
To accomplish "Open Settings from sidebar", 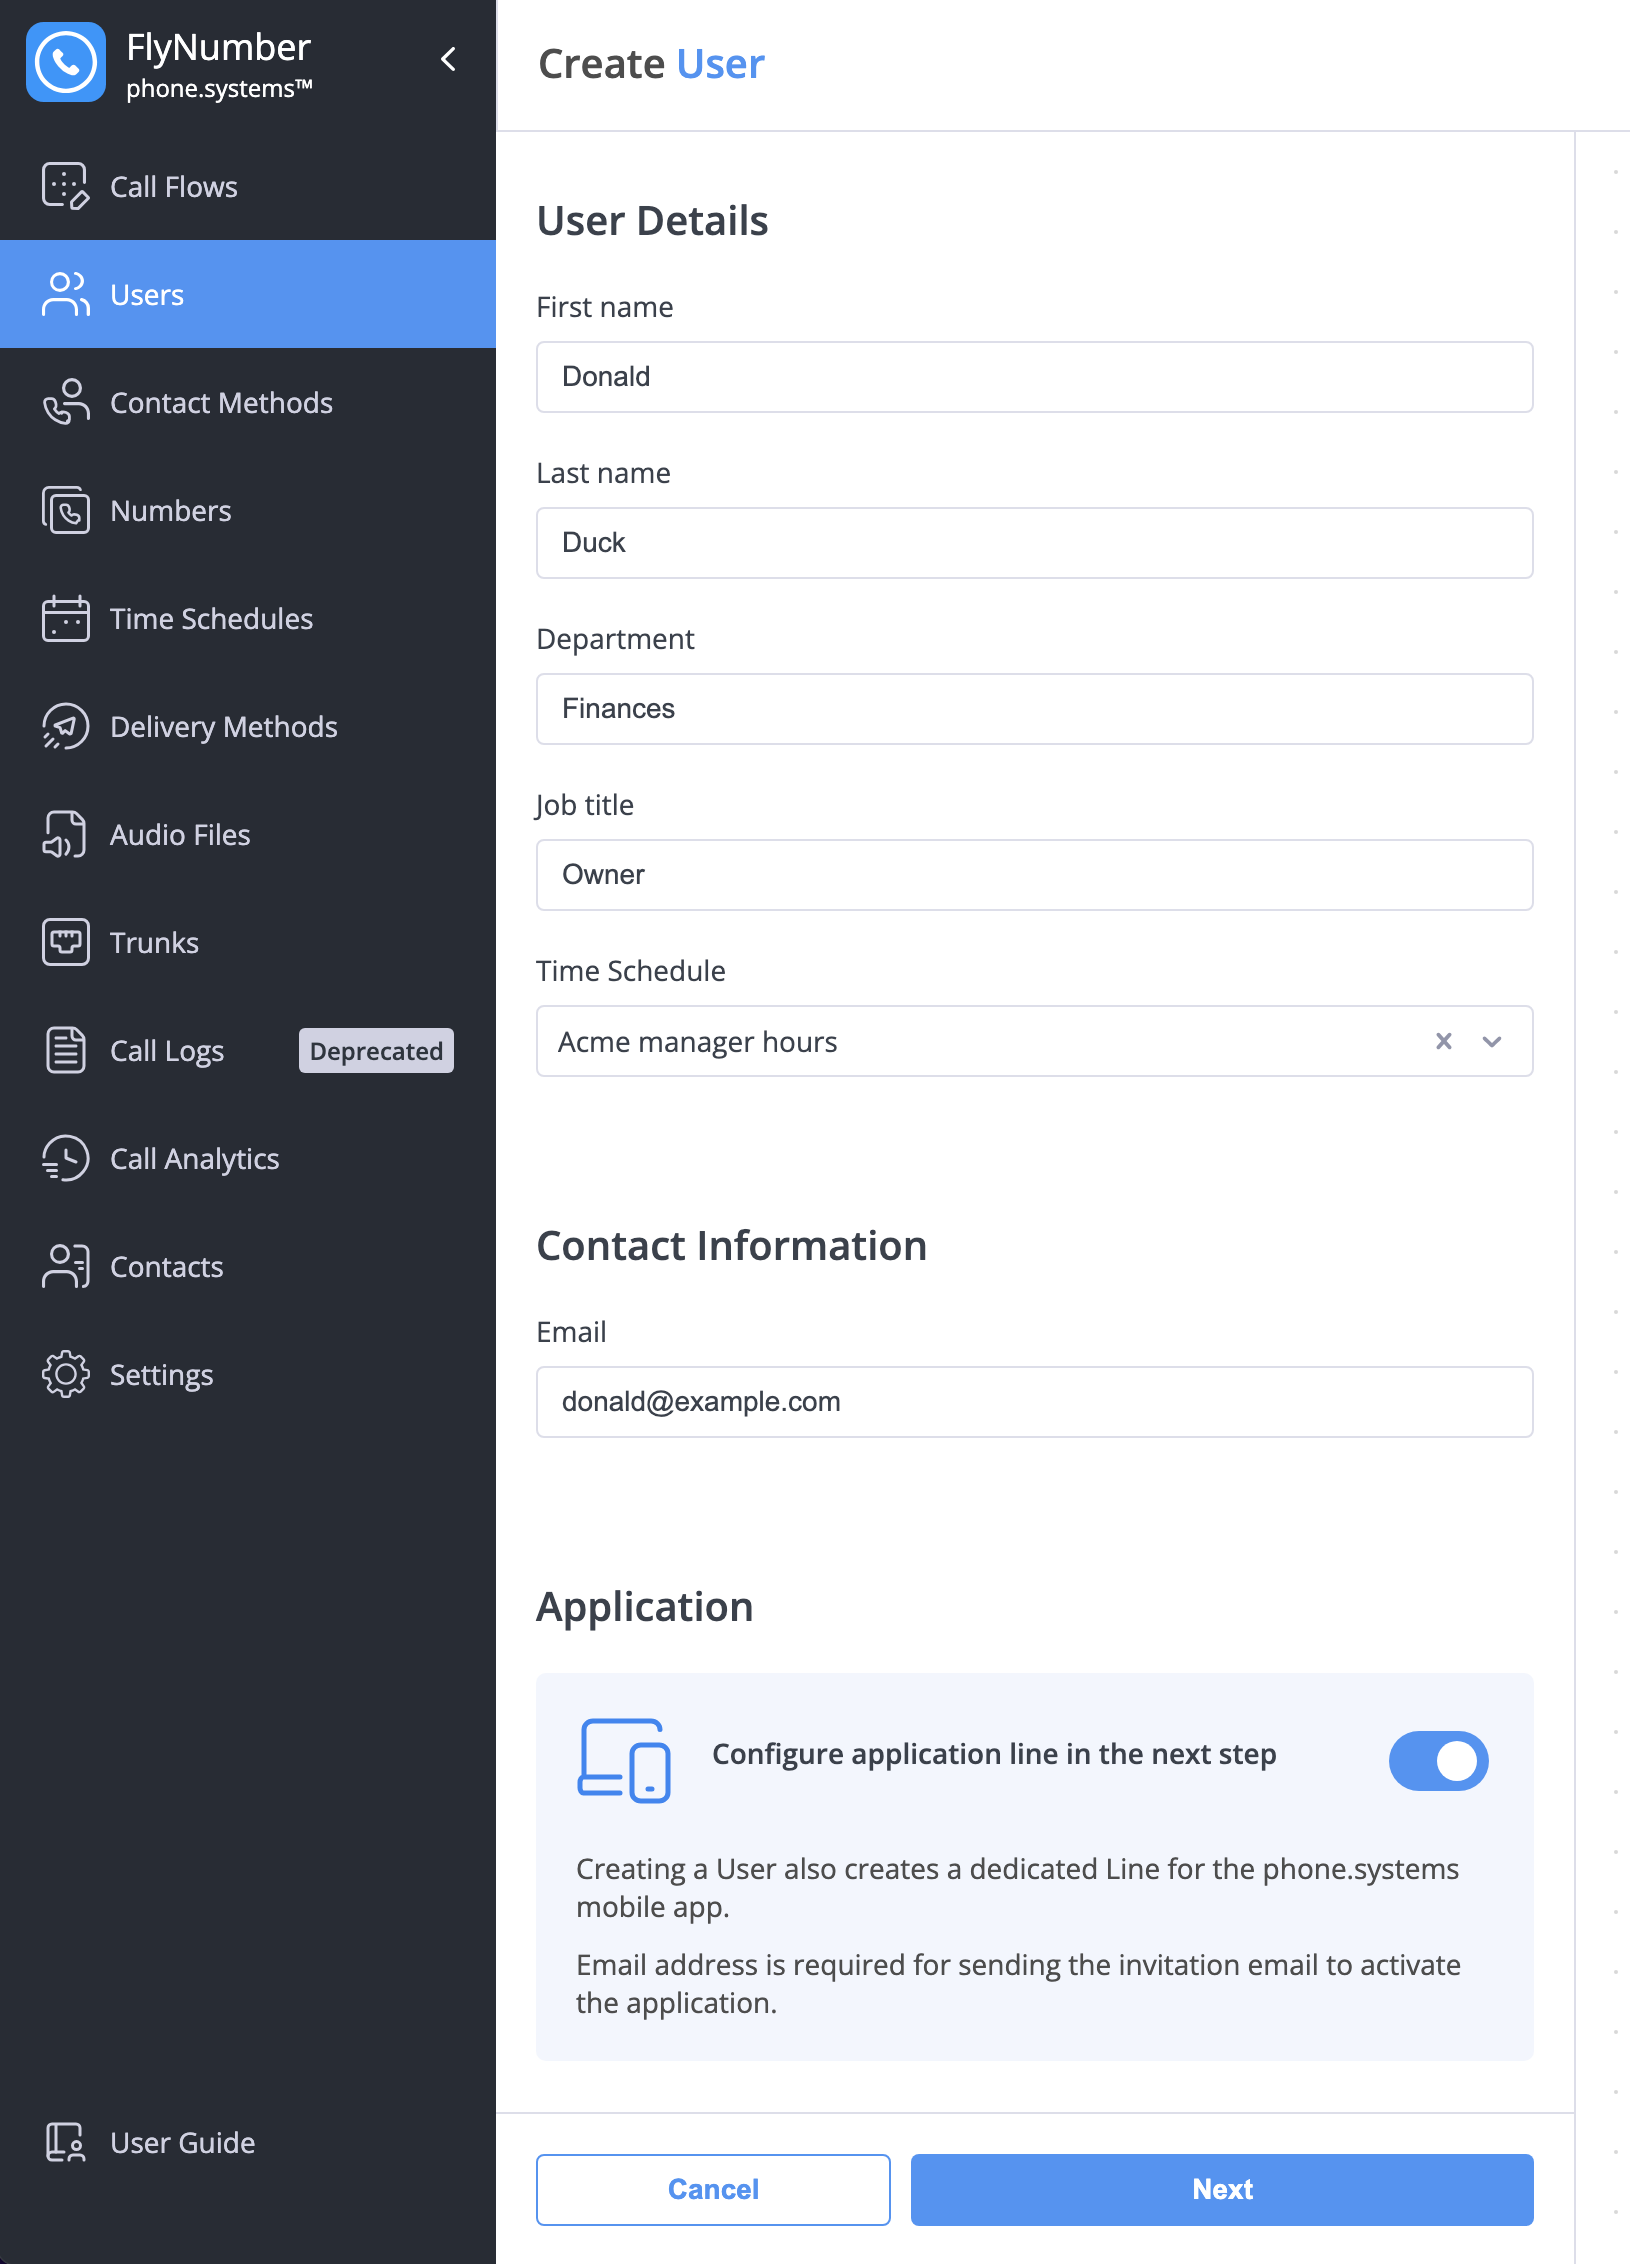I will (x=248, y=1374).
